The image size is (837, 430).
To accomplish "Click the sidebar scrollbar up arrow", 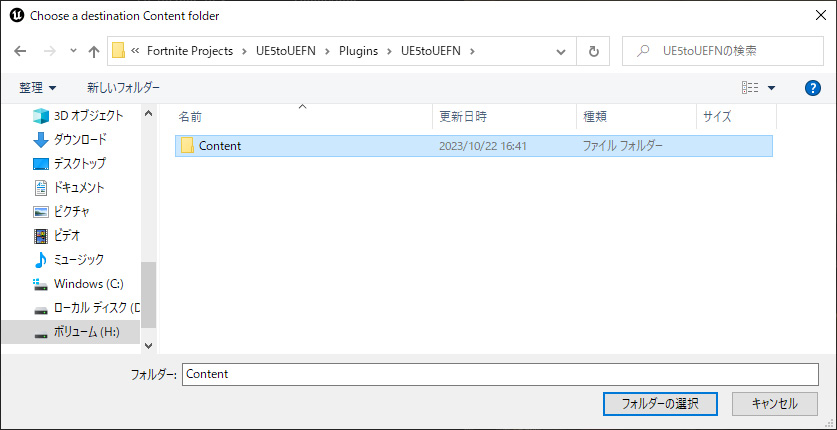I will point(148,113).
